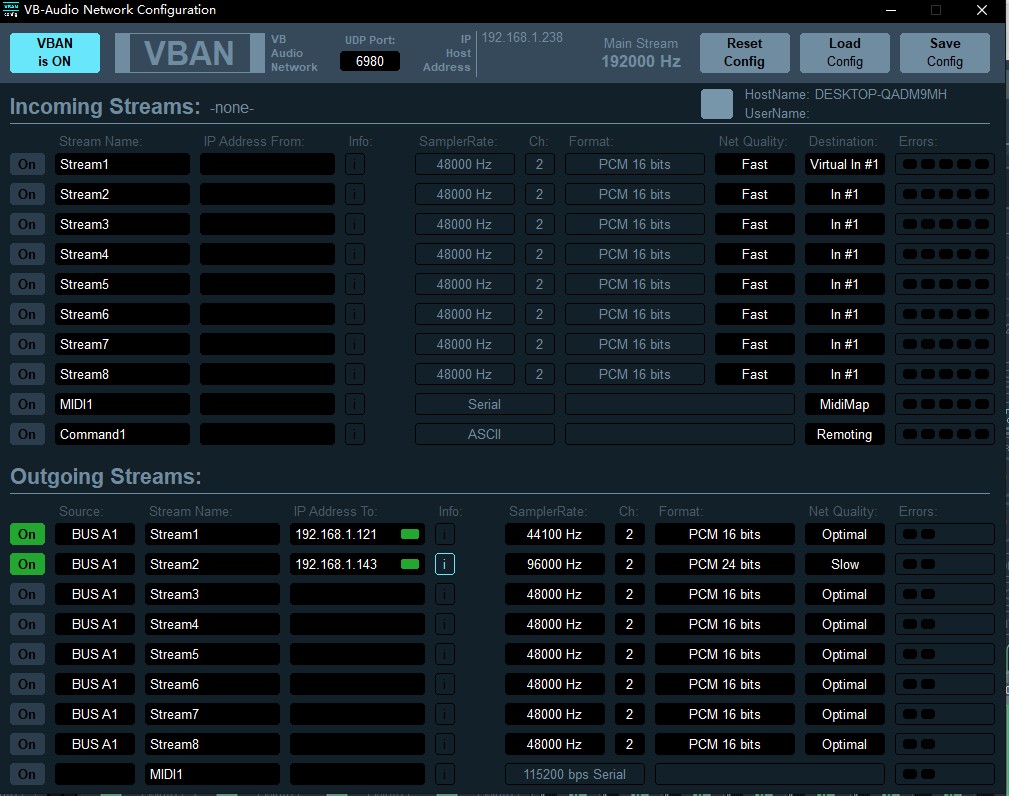This screenshot has height=796, width=1009.
Task: Click the info icon for outgoing Stream8
Action: coord(445,744)
